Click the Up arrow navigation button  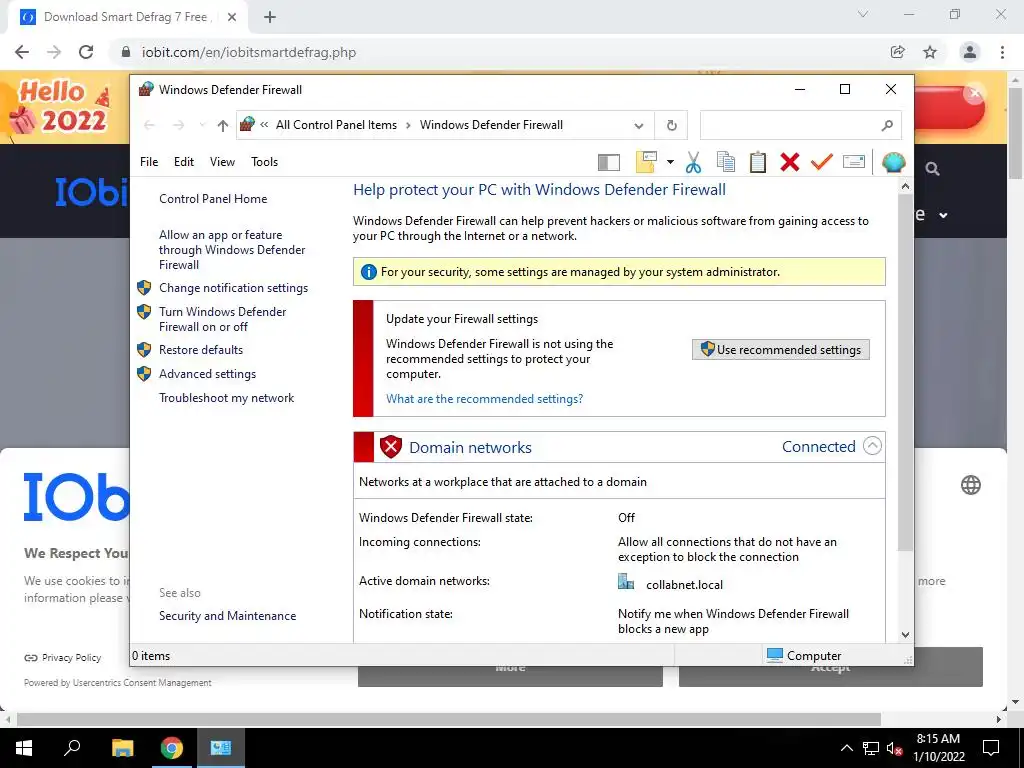click(x=223, y=125)
